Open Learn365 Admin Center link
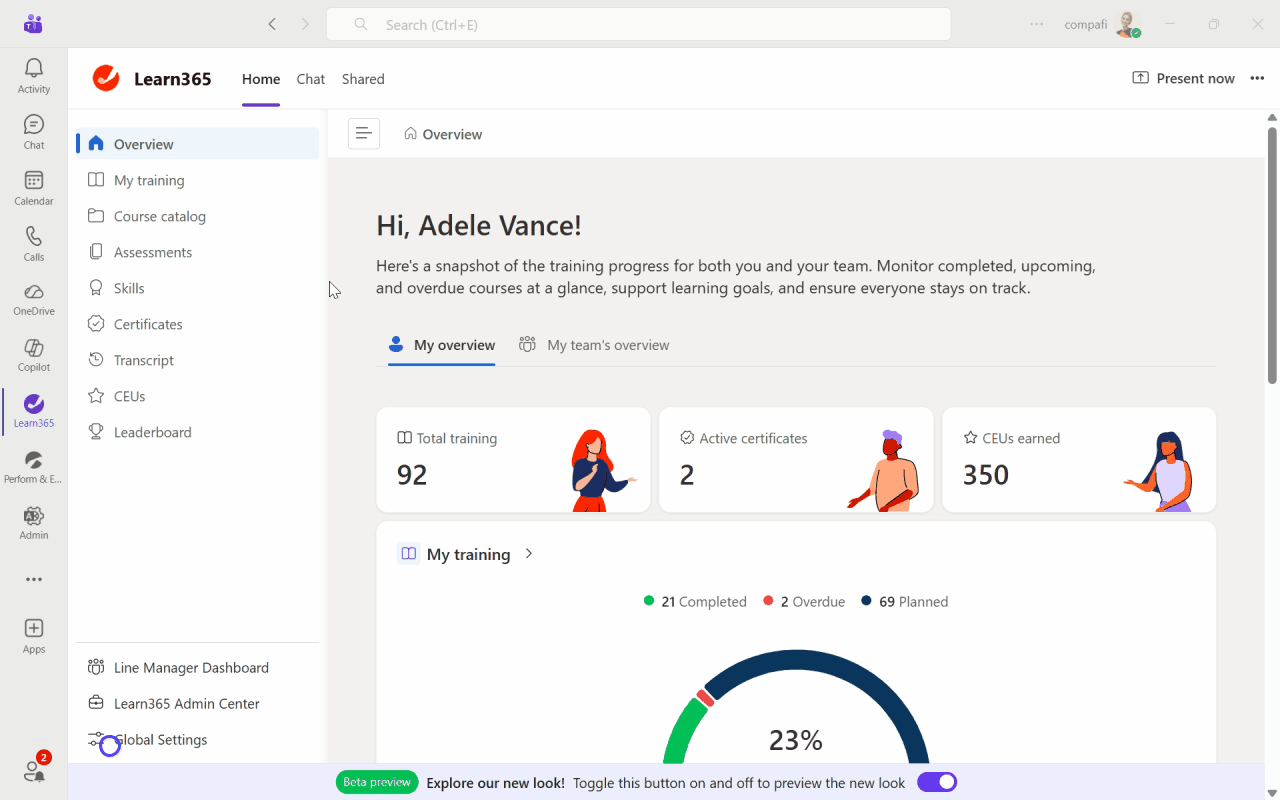 click(186, 703)
